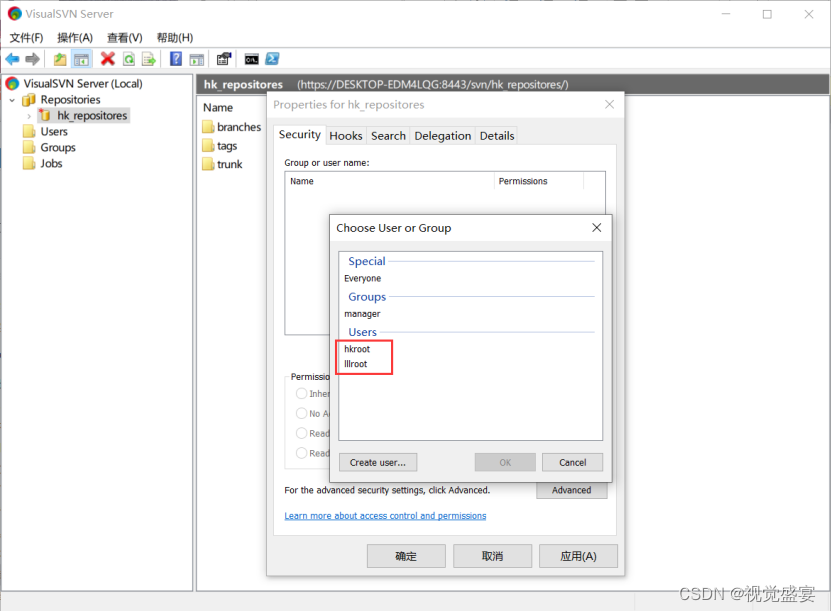
Task: Select the Inherit permission radio button
Action: [x=302, y=393]
